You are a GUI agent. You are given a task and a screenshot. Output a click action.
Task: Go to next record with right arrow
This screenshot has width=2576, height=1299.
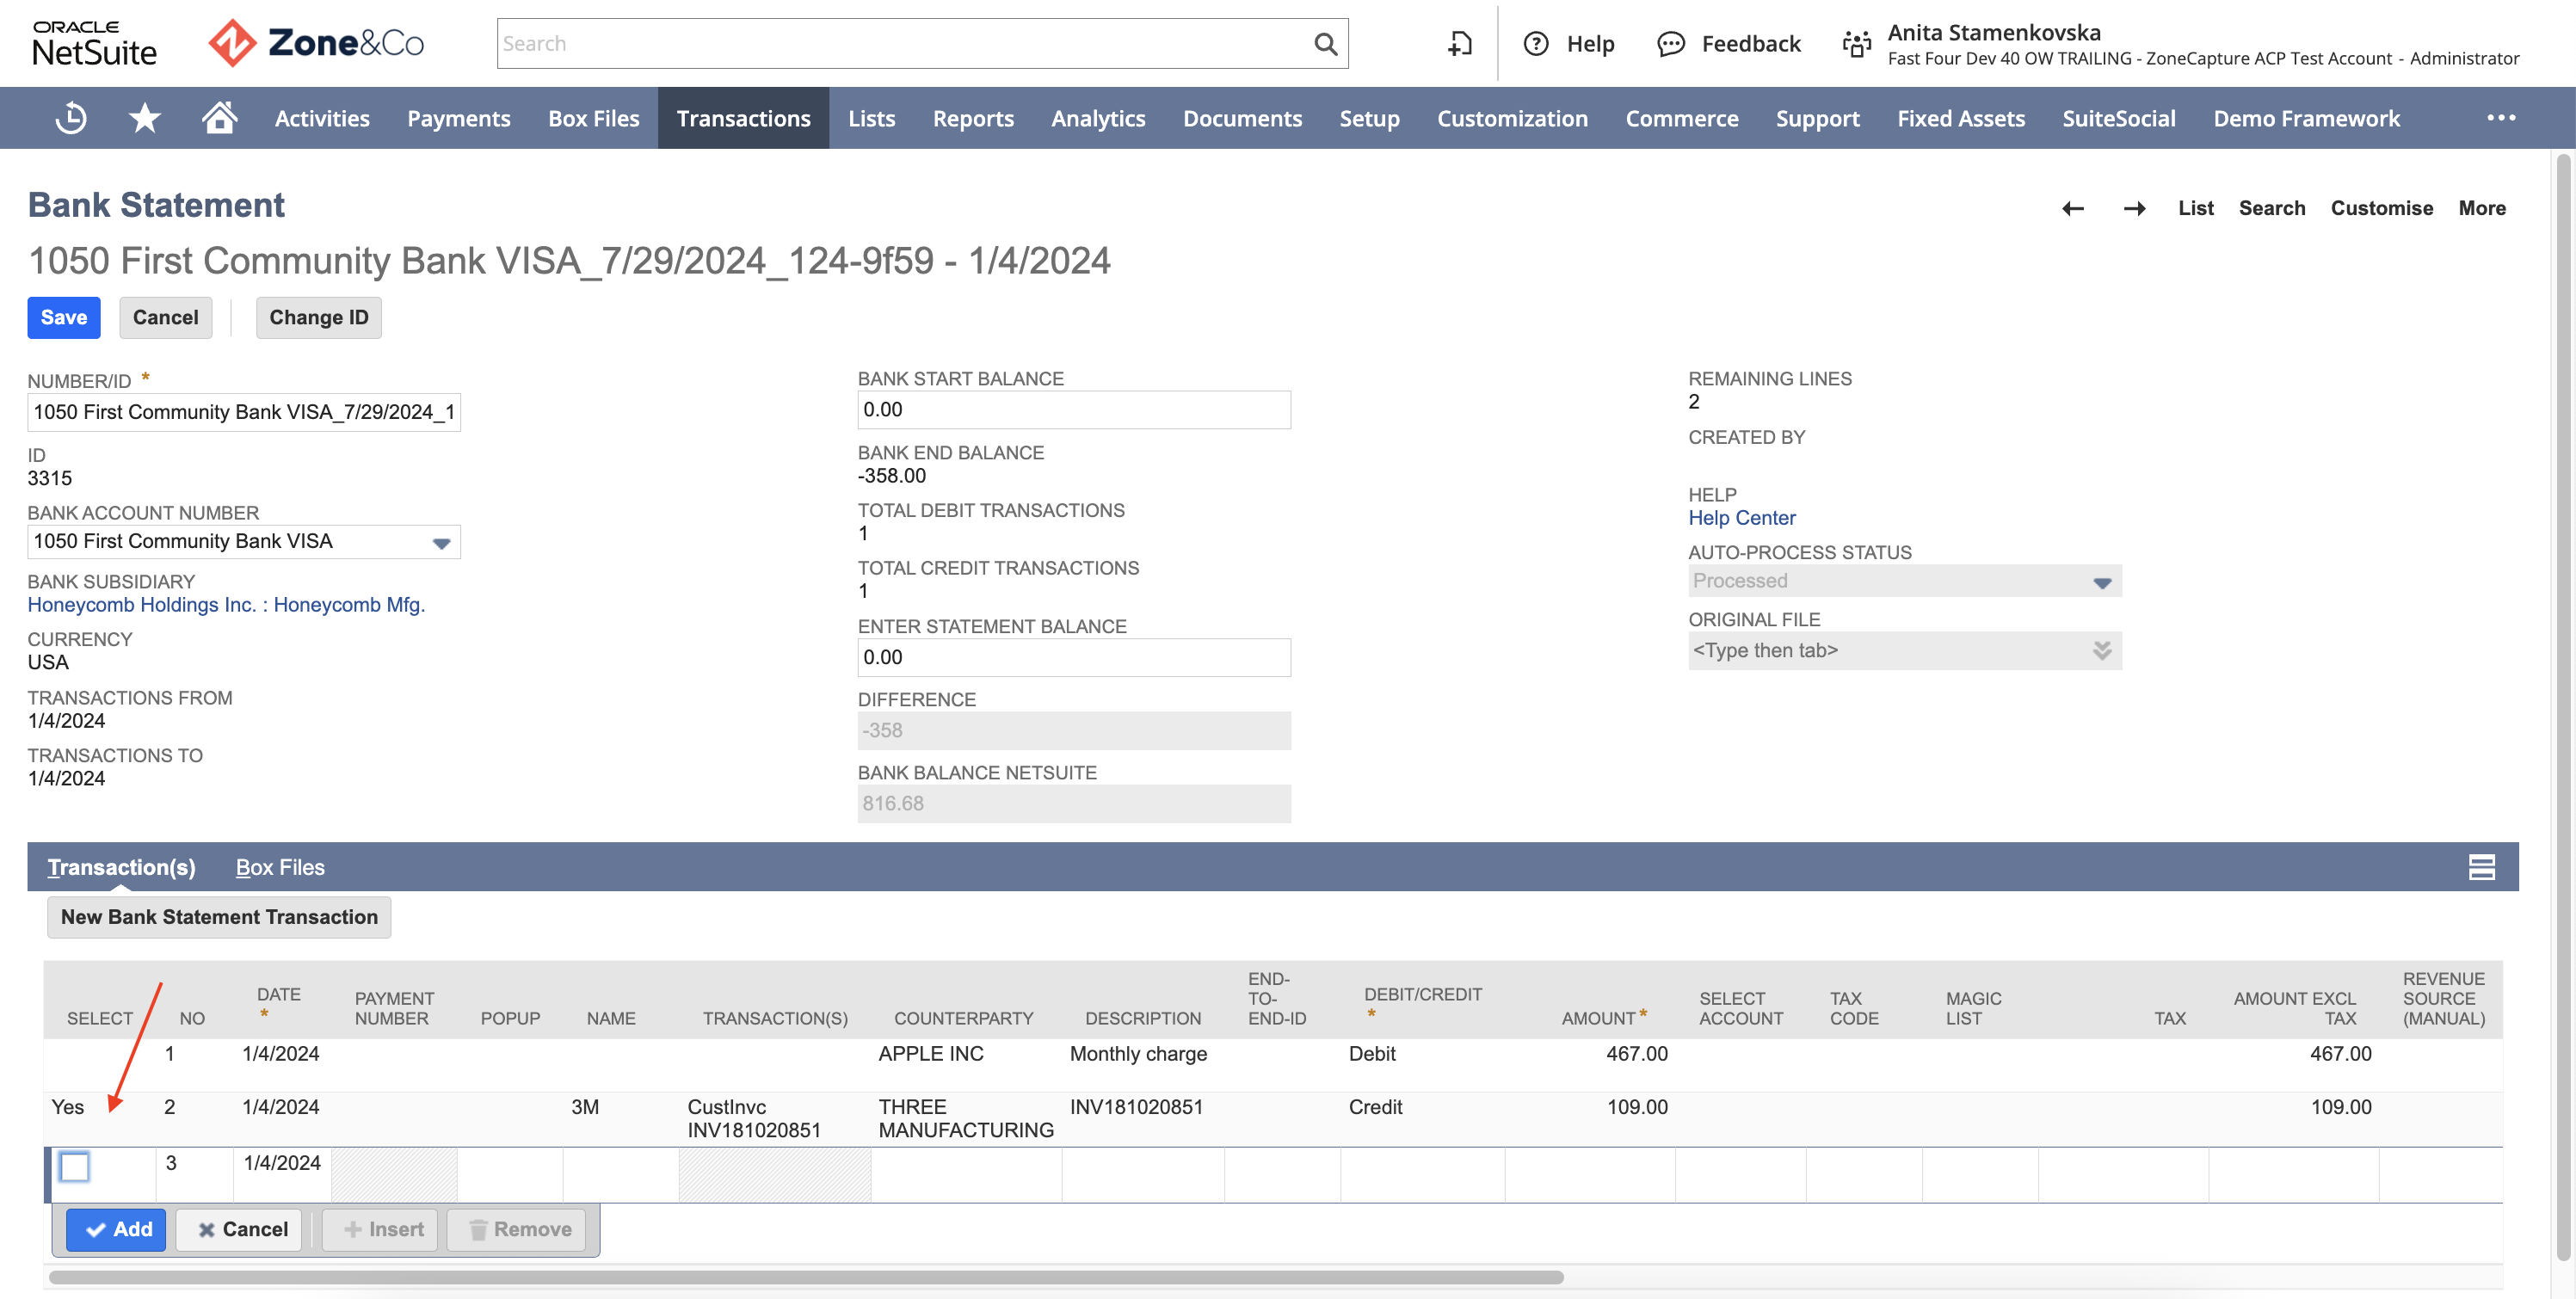(2134, 208)
